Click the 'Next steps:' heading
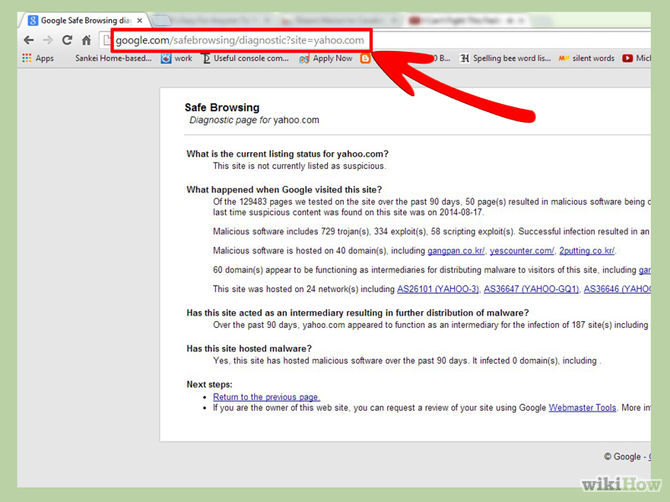The height and width of the screenshot is (502, 670). point(209,385)
